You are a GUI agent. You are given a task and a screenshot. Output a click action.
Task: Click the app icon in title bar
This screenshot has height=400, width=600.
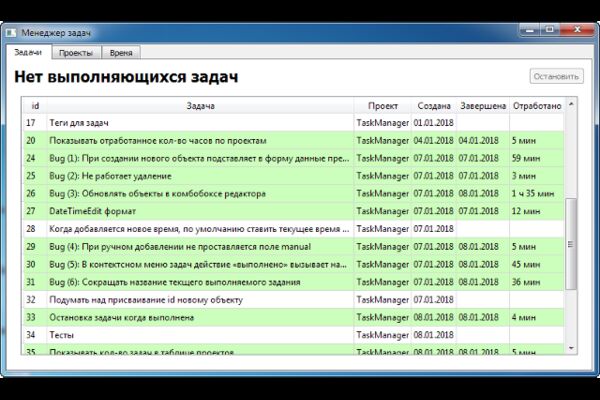(x=11, y=33)
